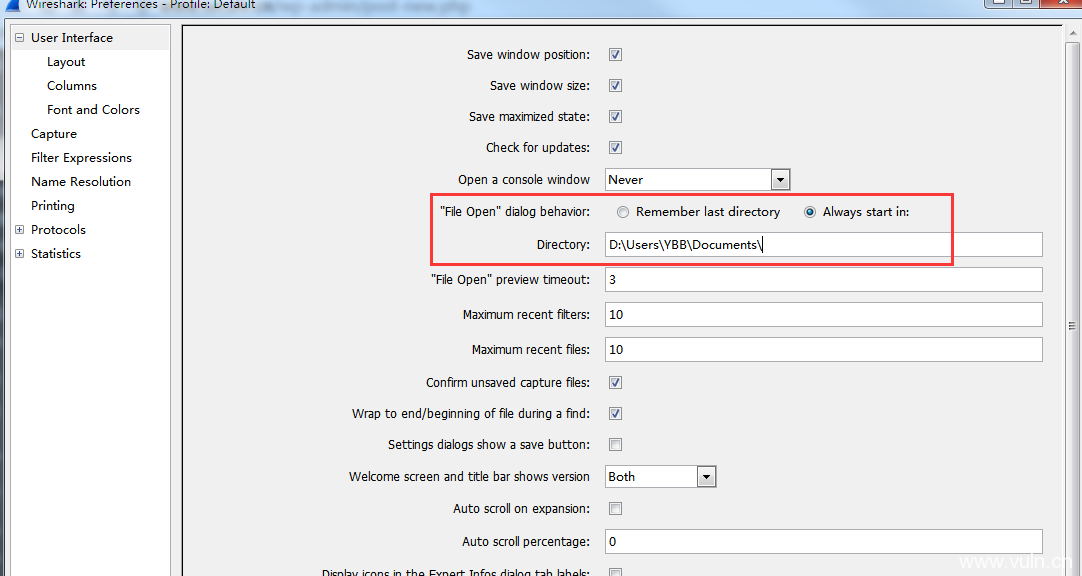Viewport: 1082px width, 576px height.
Task: Click the "Open a console window" label
Action: point(524,179)
